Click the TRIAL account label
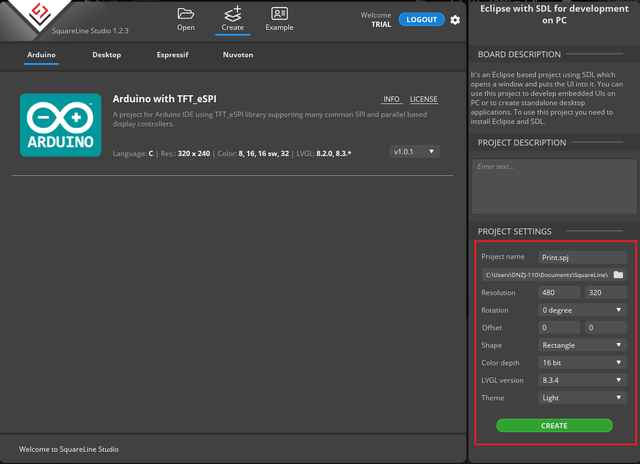The image size is (640, 464). 381,24
